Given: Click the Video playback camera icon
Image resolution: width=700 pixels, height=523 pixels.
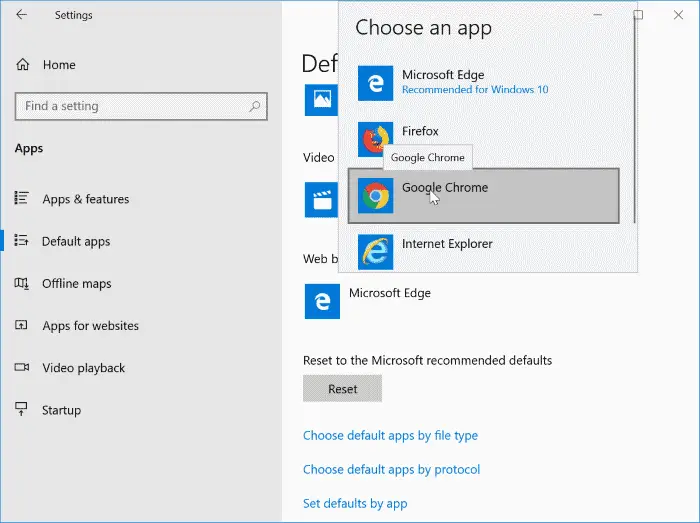Looking at the screenshot, I should [22, 367].
